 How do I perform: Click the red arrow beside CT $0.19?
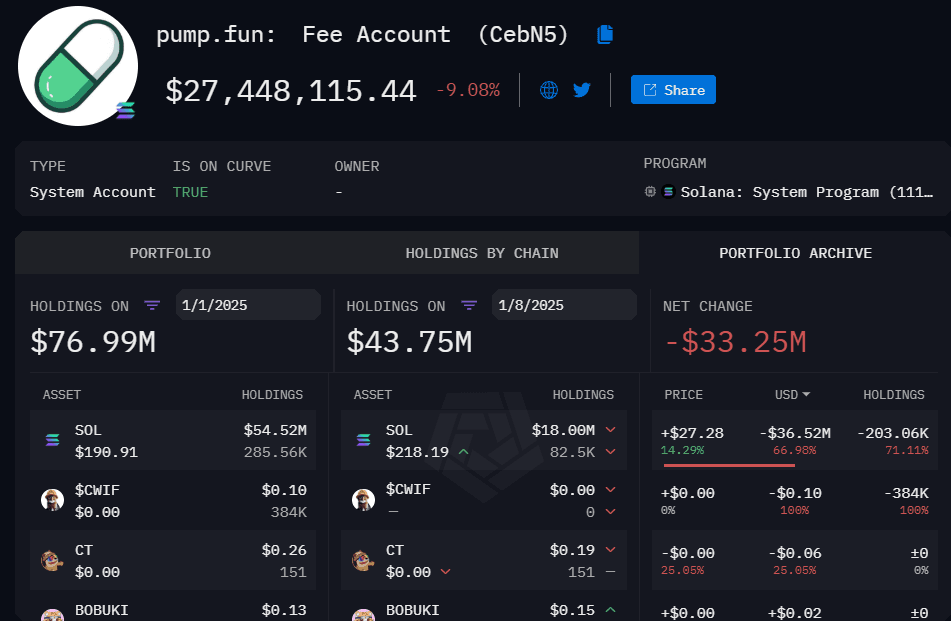point(611,549)
